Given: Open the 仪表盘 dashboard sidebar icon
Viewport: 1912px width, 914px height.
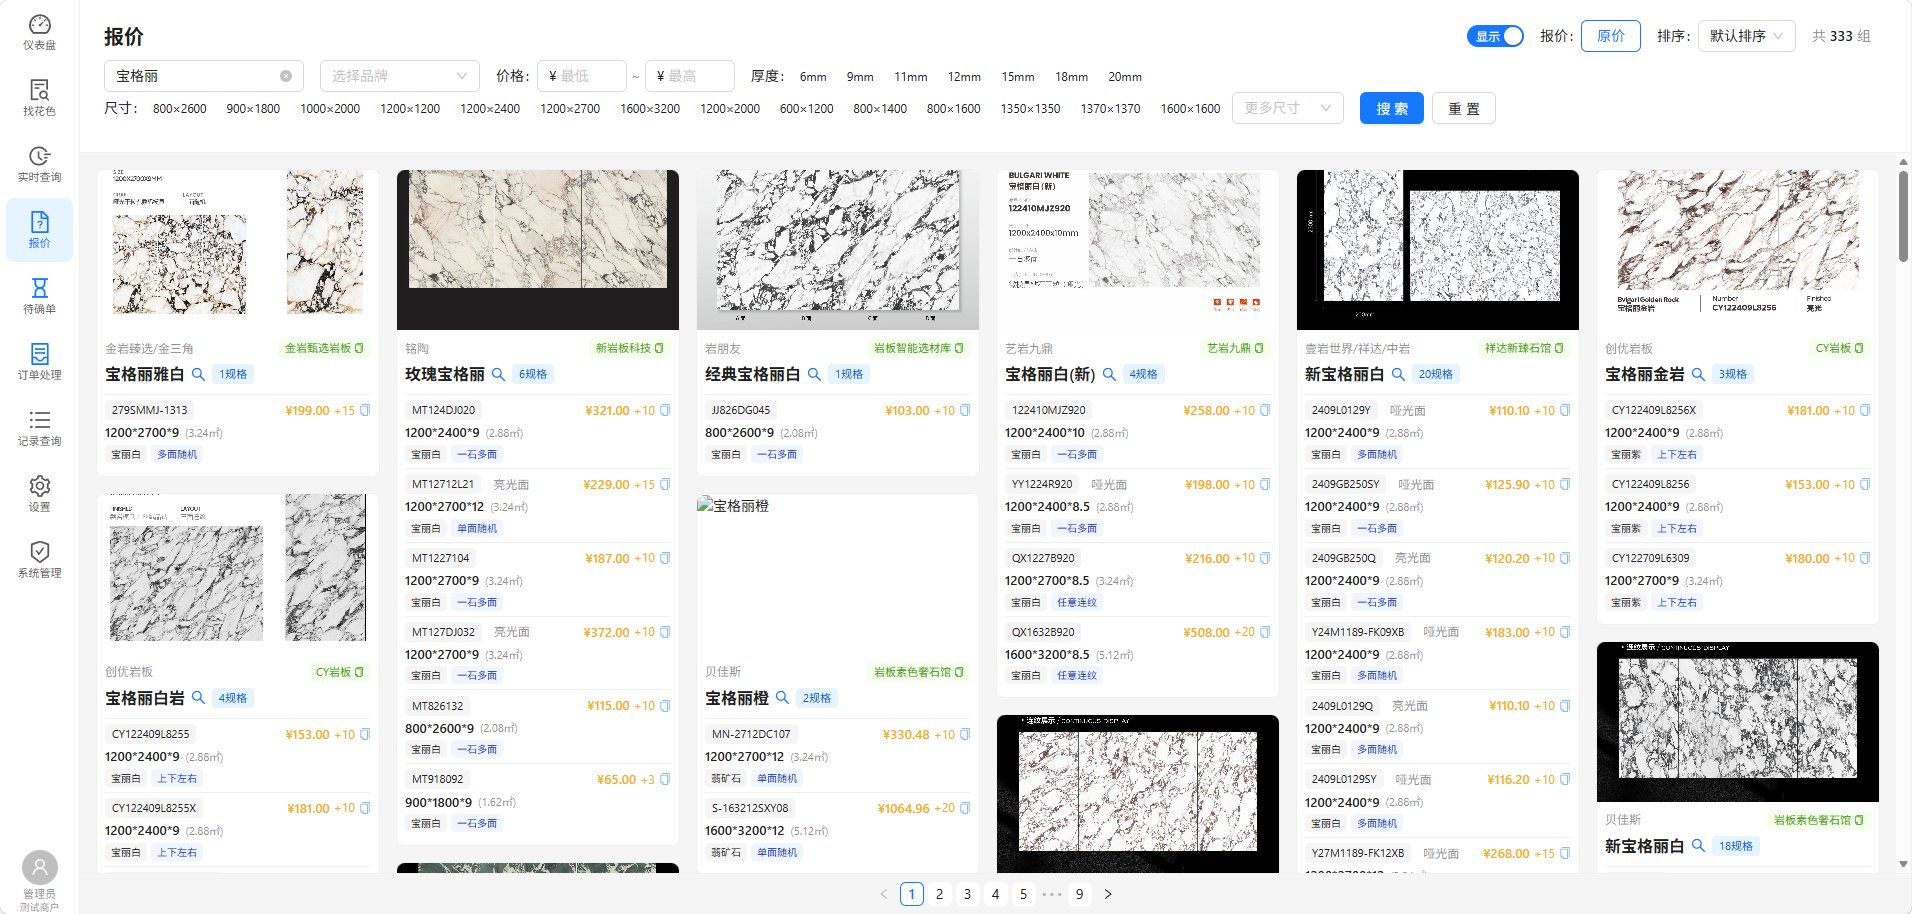Looking at the screenshot, I should pyautogui.click(x=39, y=32).
